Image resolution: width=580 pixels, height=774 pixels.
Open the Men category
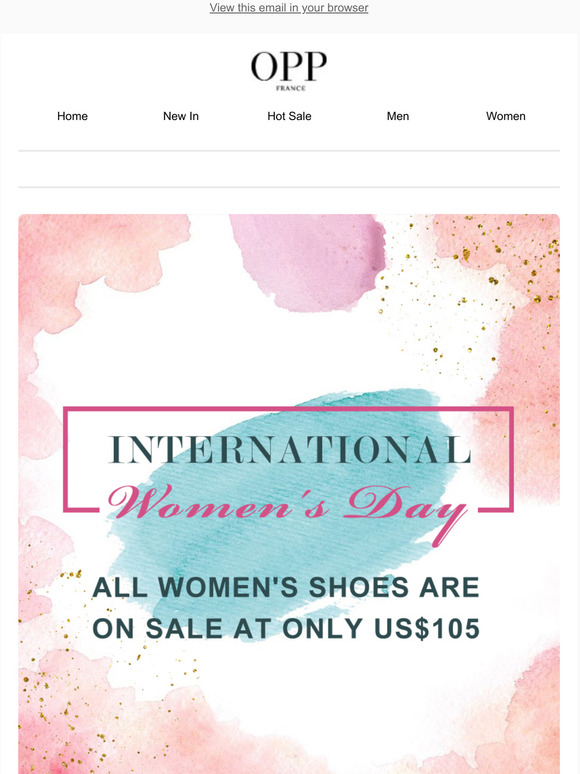pos(398,116)
